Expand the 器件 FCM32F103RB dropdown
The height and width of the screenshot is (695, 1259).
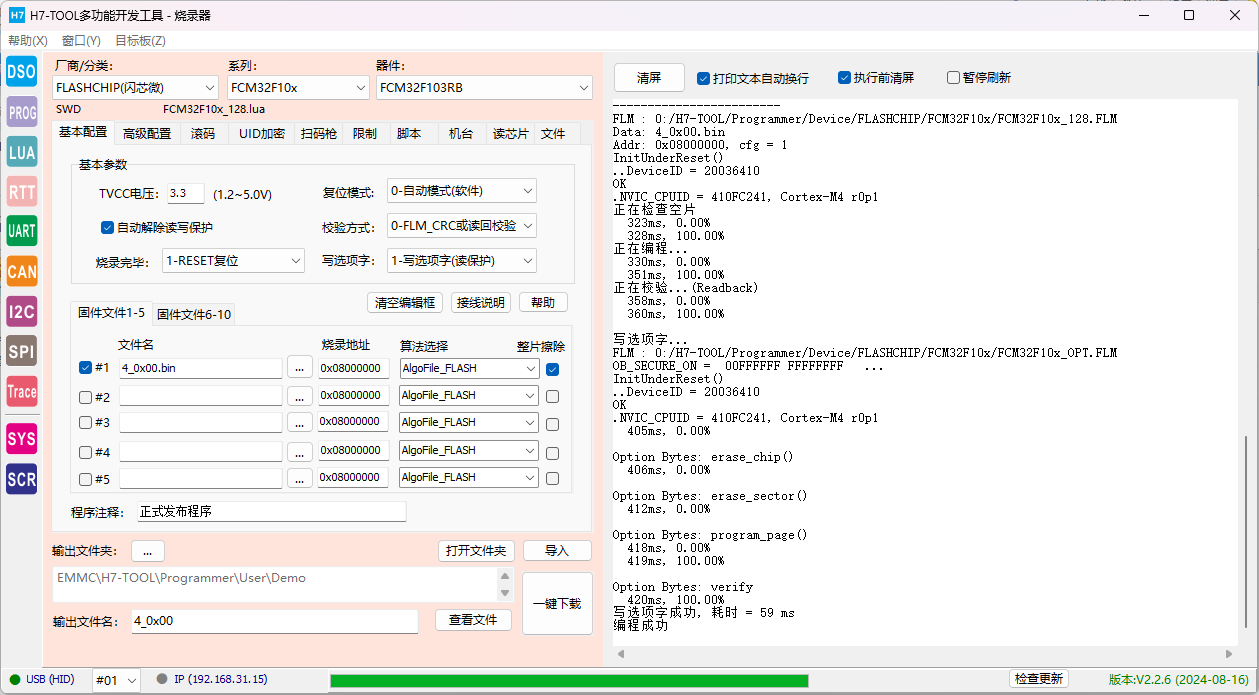(x=484, y=88)
